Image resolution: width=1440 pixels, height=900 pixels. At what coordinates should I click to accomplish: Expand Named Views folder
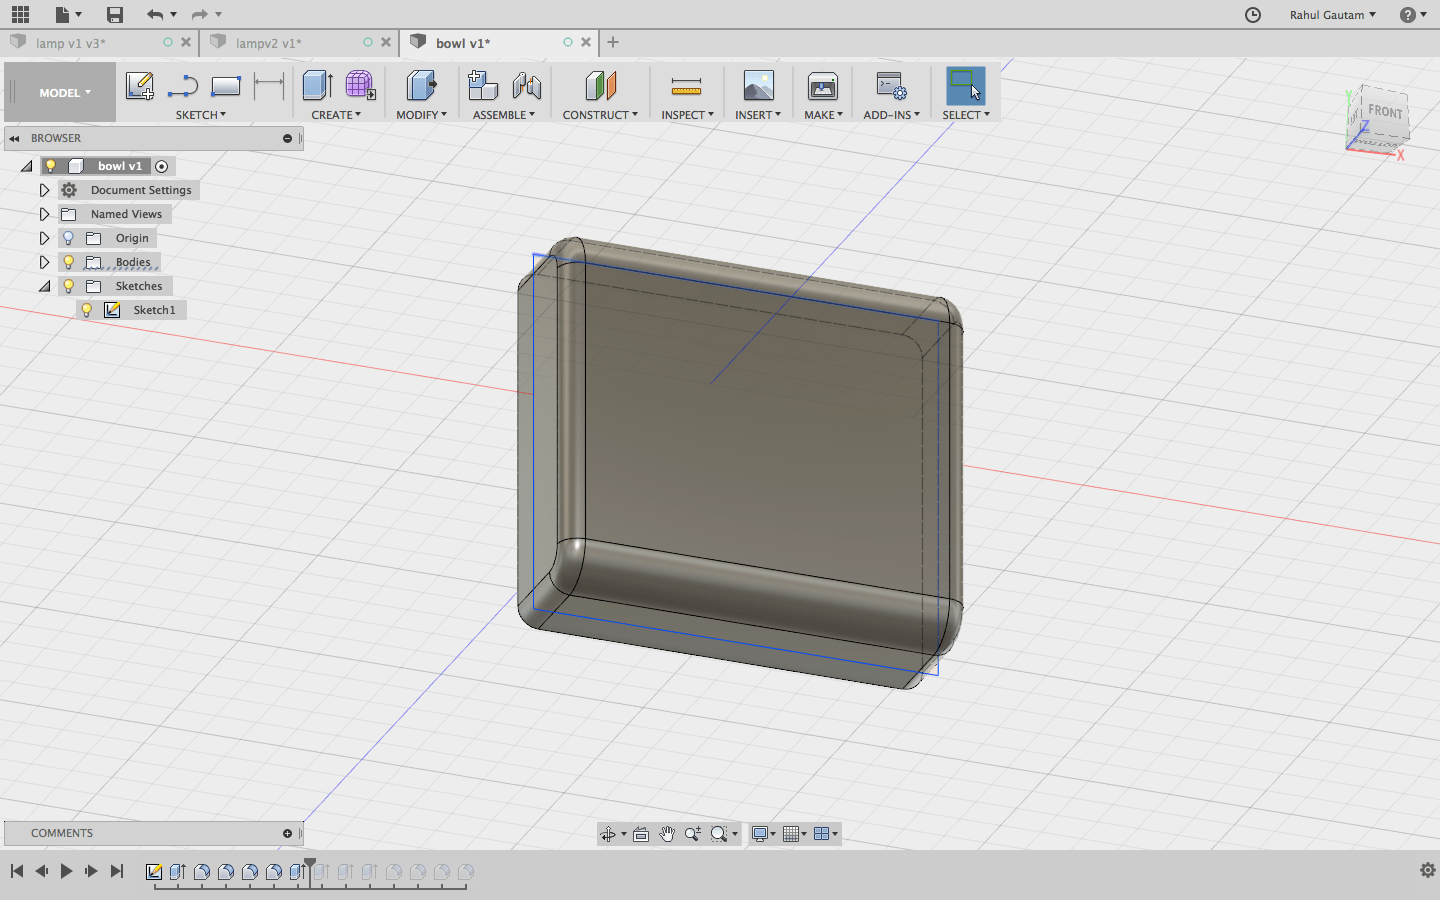(44, 214)
